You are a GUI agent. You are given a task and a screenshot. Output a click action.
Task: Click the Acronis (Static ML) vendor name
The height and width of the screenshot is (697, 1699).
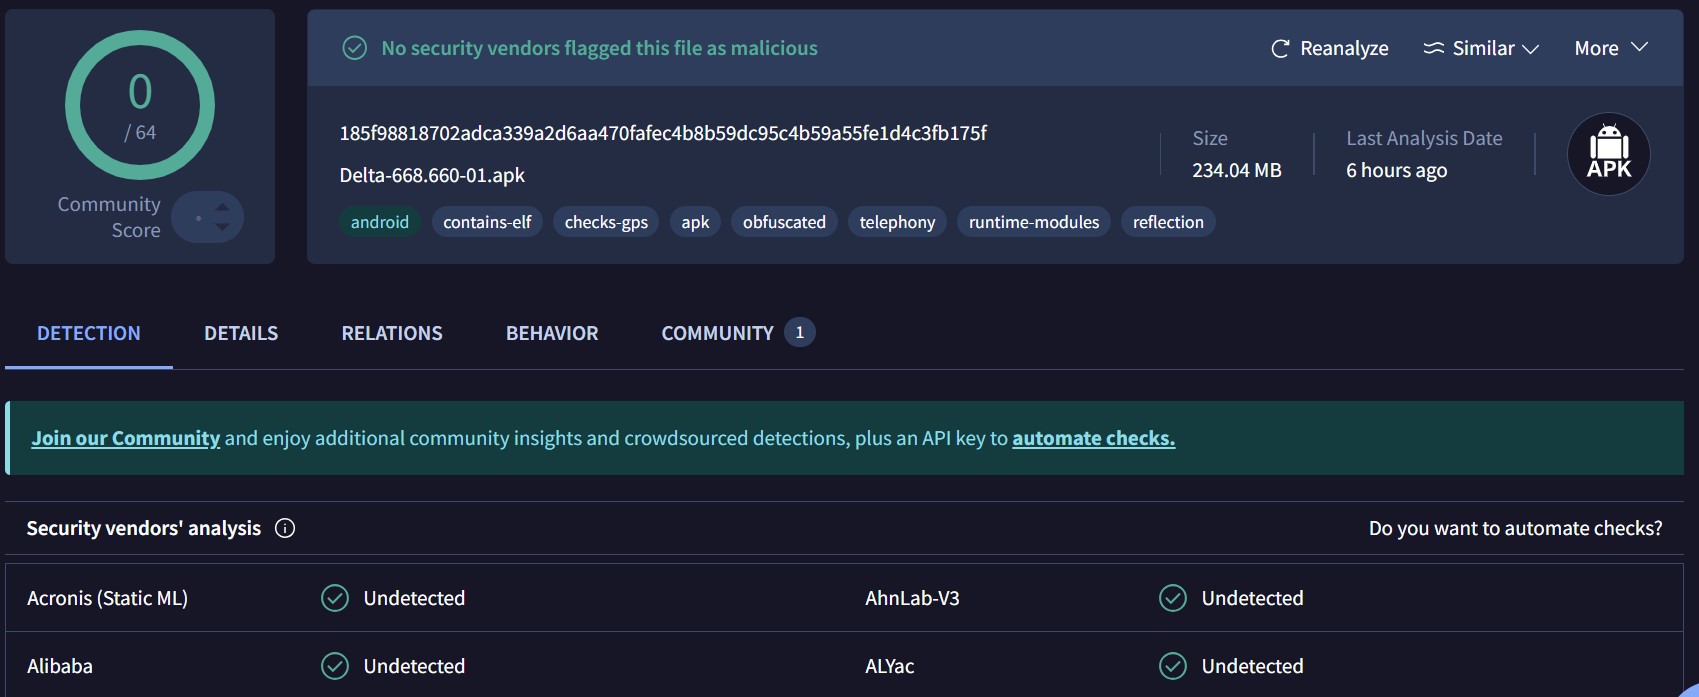[x=107, y=598]
